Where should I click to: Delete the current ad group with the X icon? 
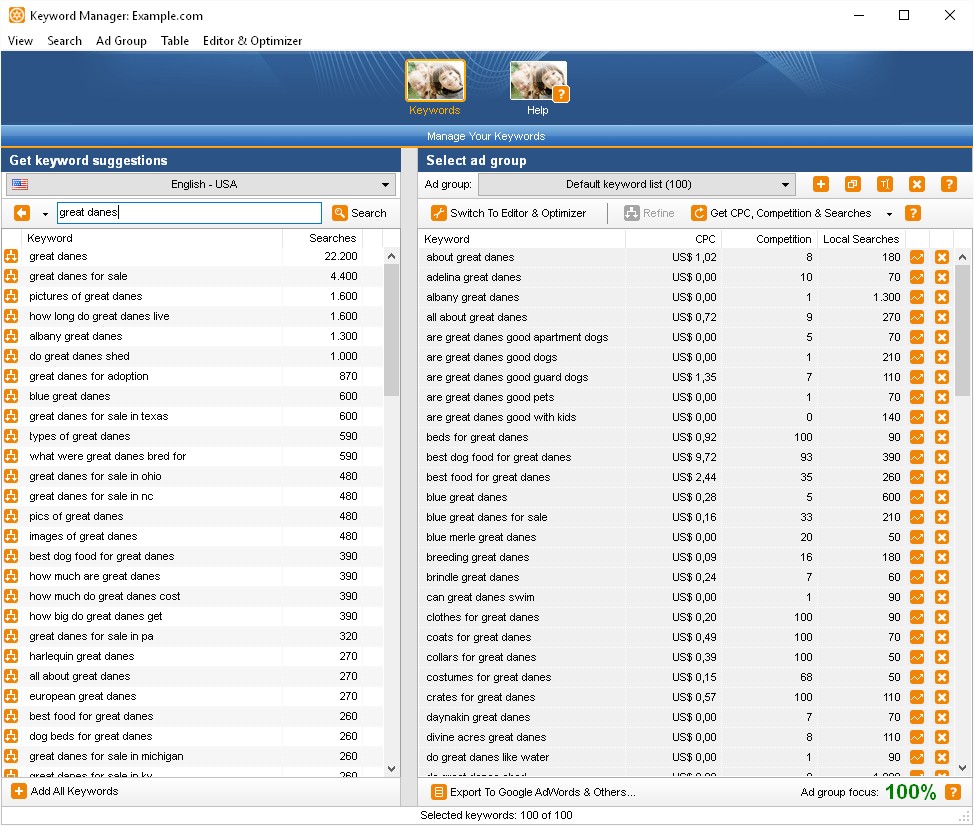[916, 184]
